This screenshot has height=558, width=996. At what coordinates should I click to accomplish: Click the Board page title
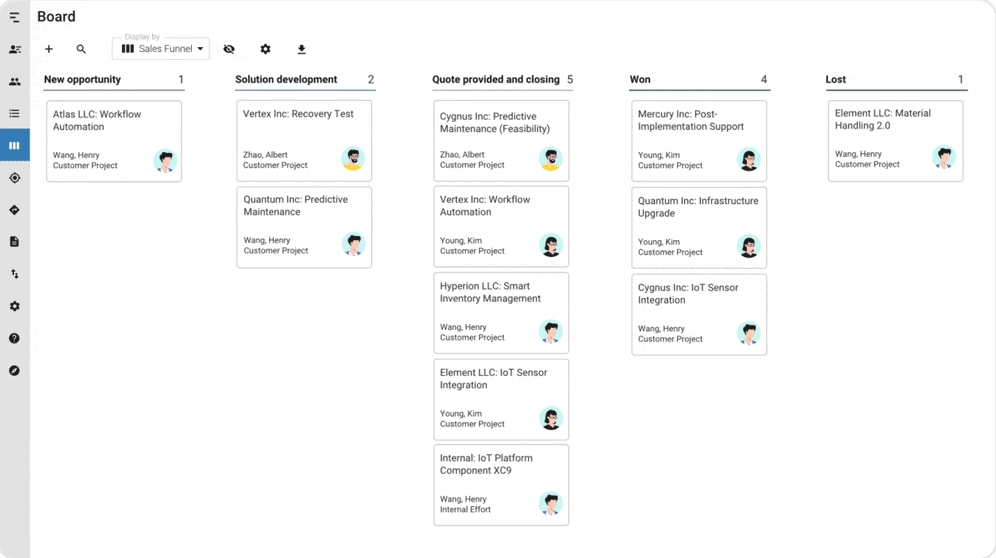pos(56,17)
